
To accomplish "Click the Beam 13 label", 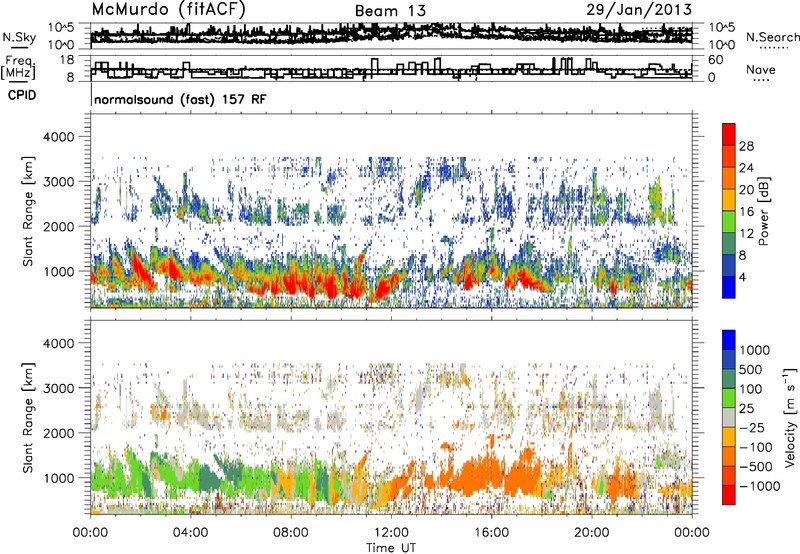I will (390, 11).
